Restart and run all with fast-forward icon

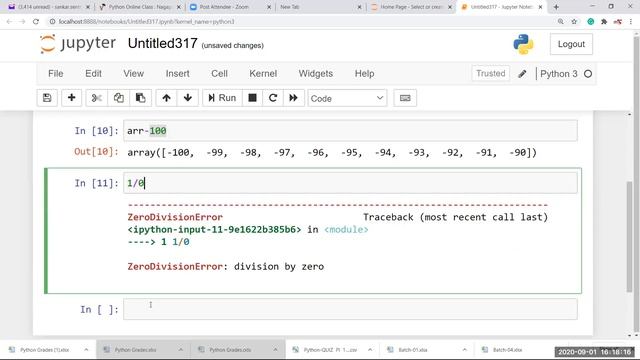pos(293,98)
